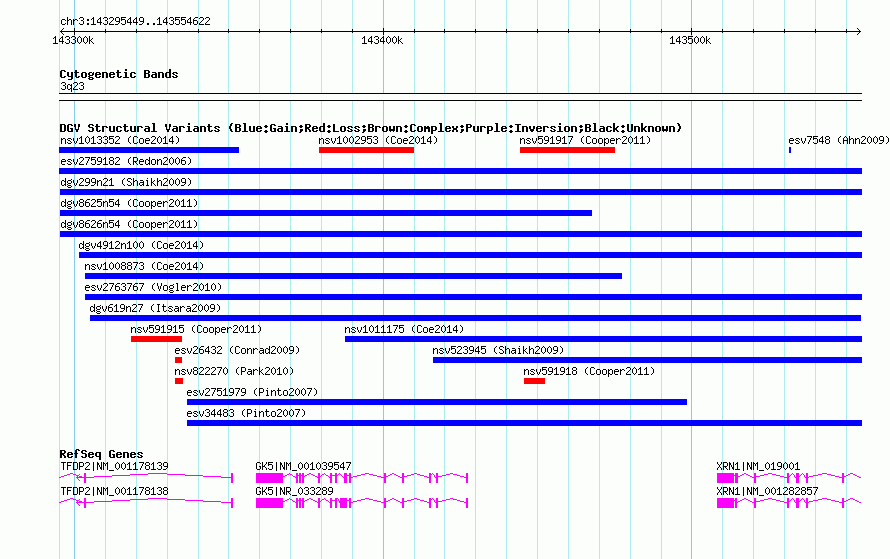The height and width of the screenshot is (559, 890).
Task: Click the nsv1011175 (Coe2014) label
Action: [x=404, y=329]
